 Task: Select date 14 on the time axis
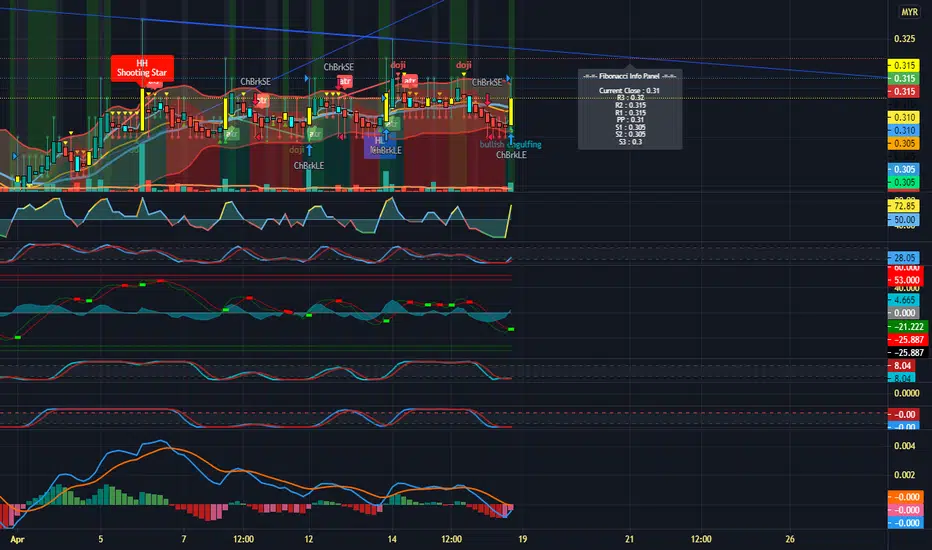(392, 539)
